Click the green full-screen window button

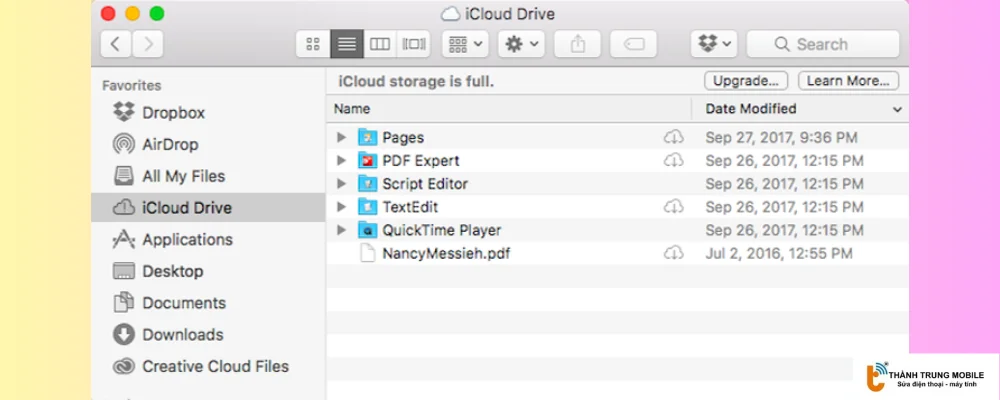point(156,13)
